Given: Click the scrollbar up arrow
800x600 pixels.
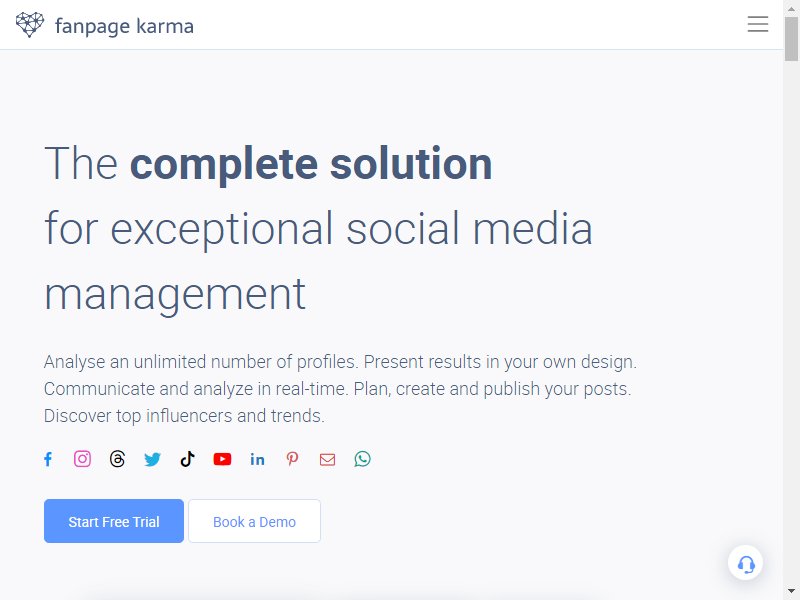Looking at the screenshot, I should pyautogui.click(x=791, y=8).
